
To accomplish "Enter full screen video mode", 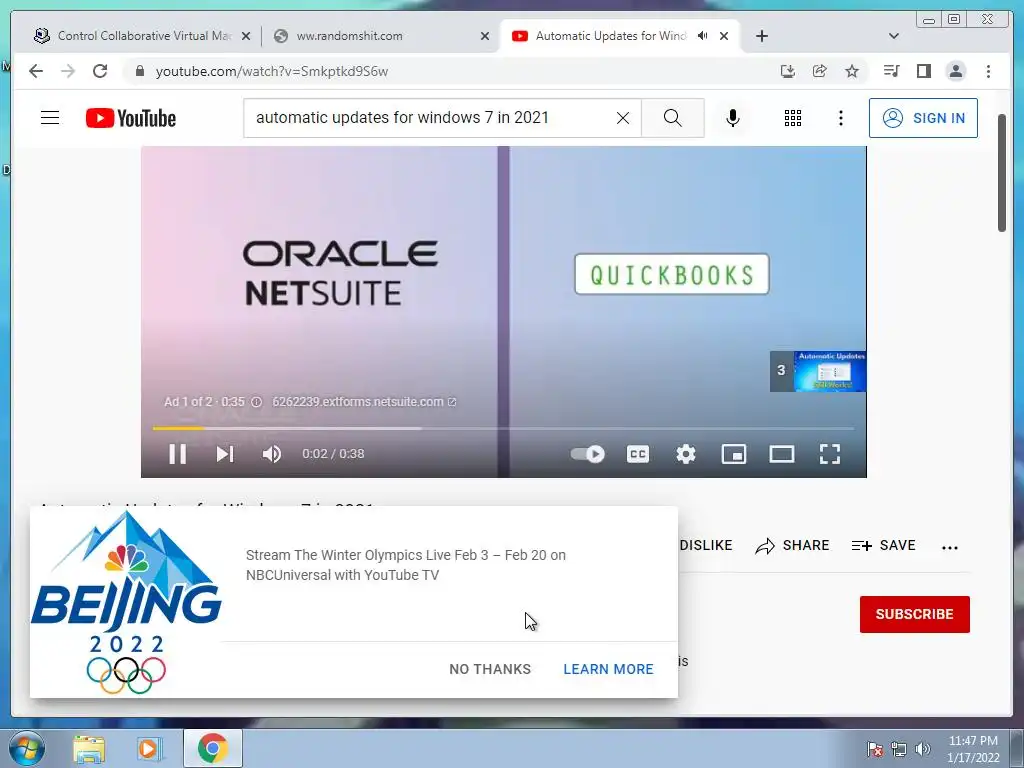I will (829, 454).
